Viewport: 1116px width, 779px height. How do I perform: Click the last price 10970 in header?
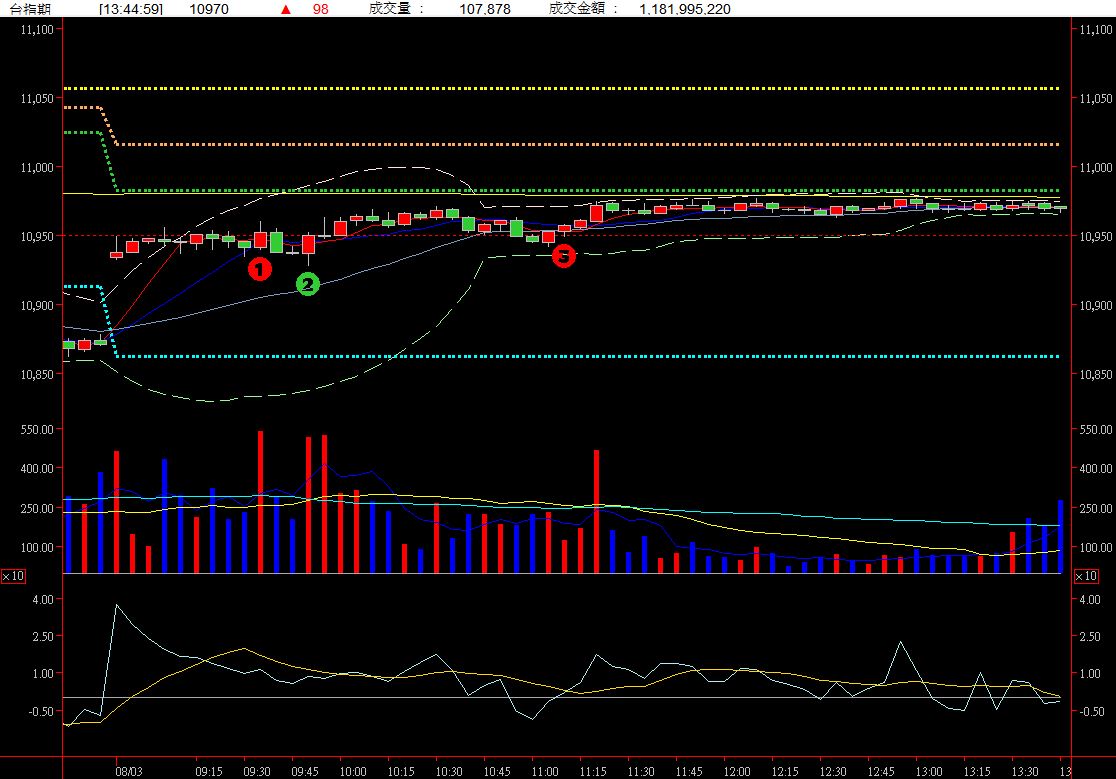209,9
